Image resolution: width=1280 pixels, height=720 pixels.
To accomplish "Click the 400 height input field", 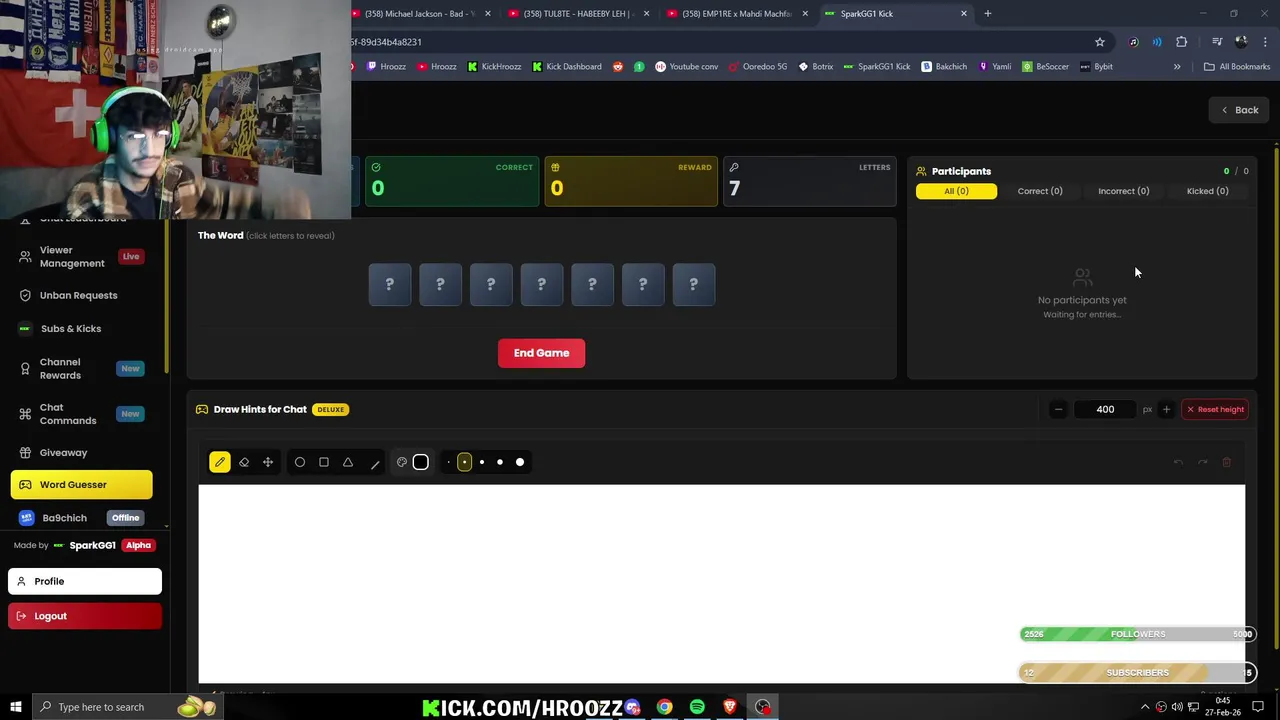I will 1105,409.
